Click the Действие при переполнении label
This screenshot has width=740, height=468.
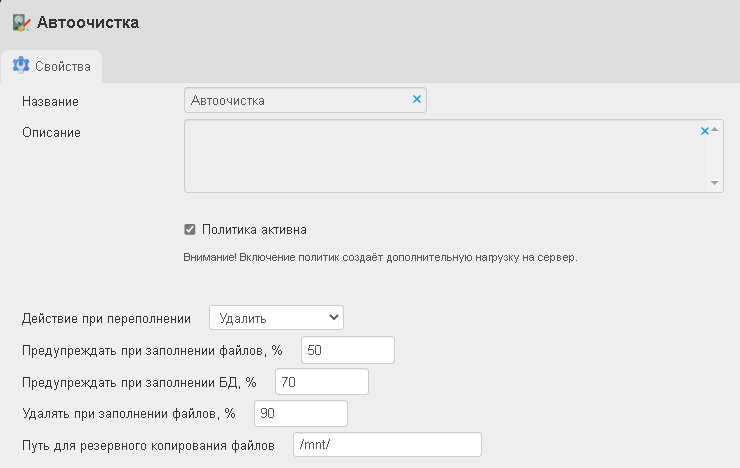tap(106, 318)
